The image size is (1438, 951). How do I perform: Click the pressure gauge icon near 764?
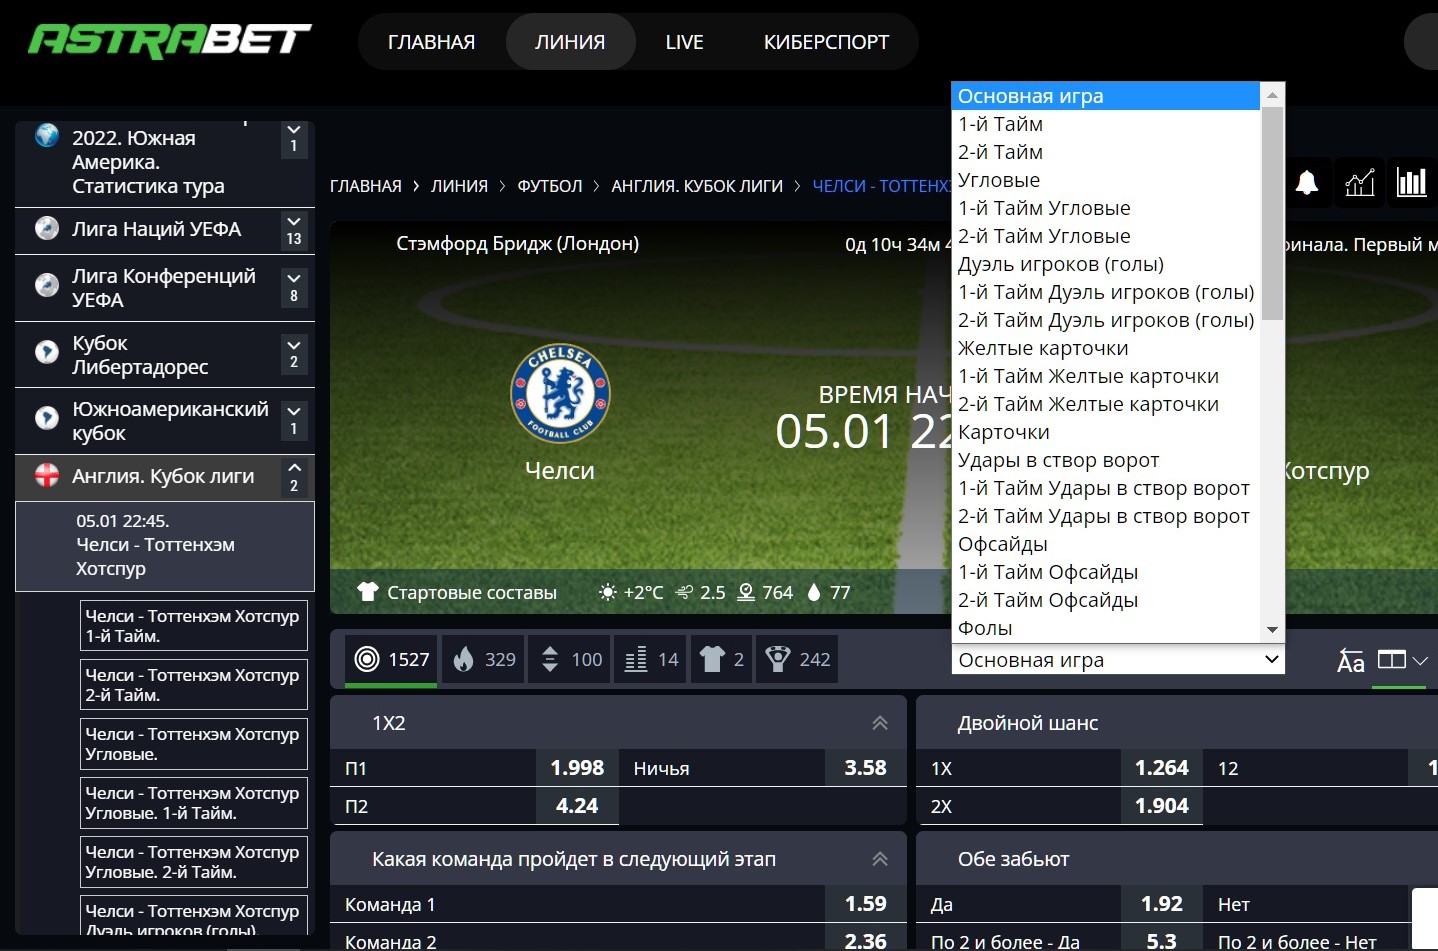[x=746, y=592]
